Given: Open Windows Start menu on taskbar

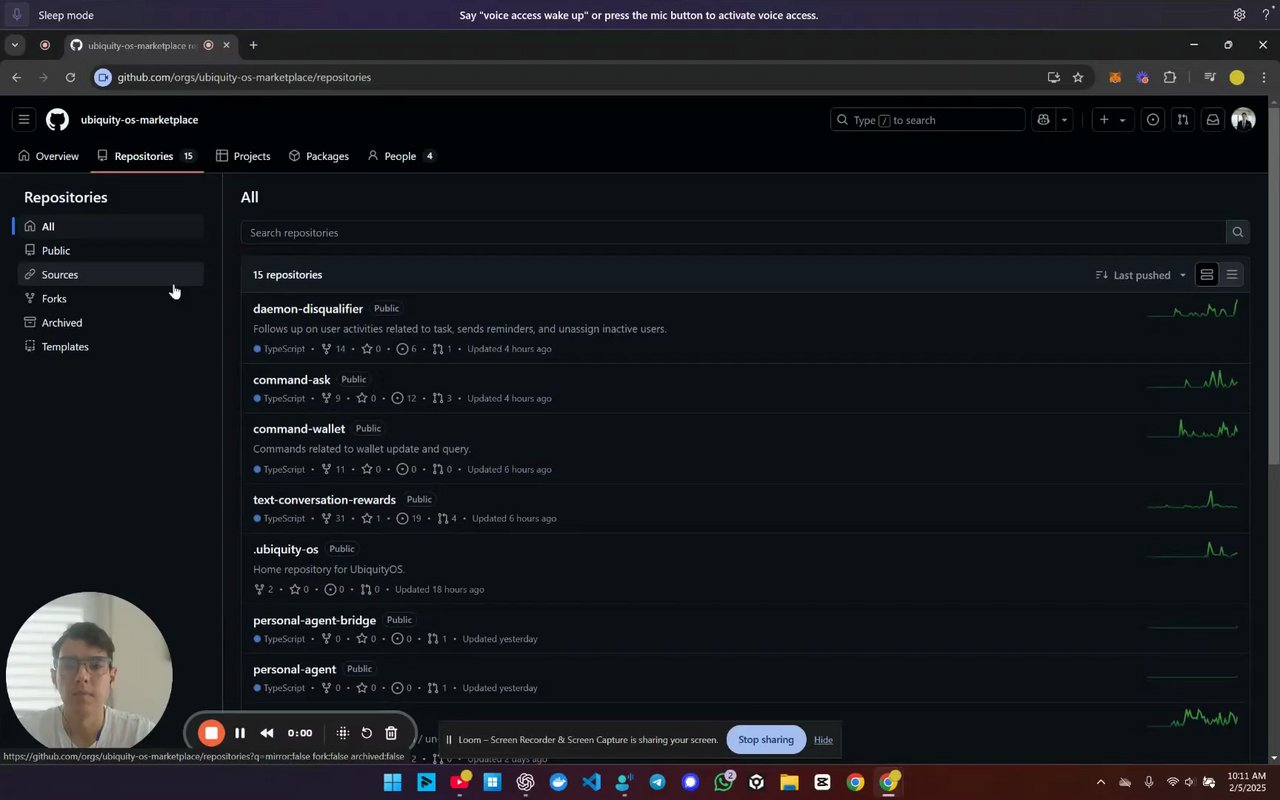Looking at the screenshot, I should [393, 782].
